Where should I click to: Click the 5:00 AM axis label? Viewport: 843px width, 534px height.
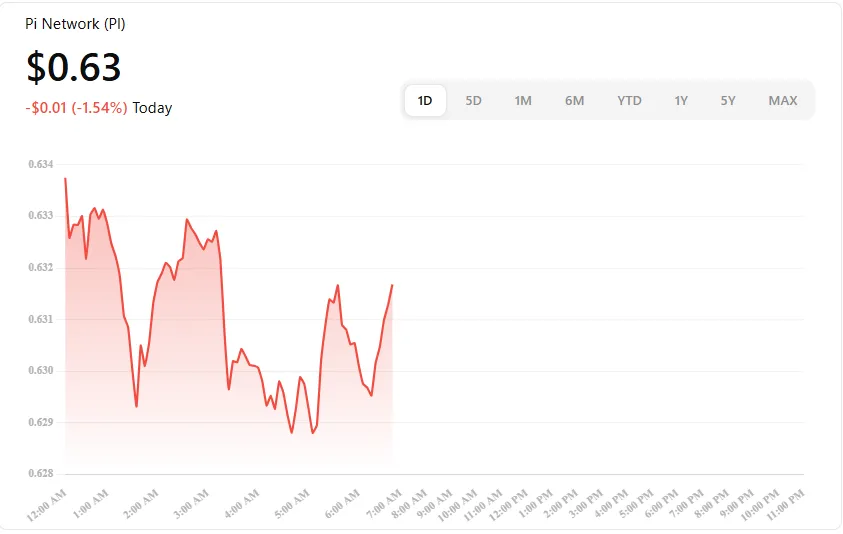[292, 504]
